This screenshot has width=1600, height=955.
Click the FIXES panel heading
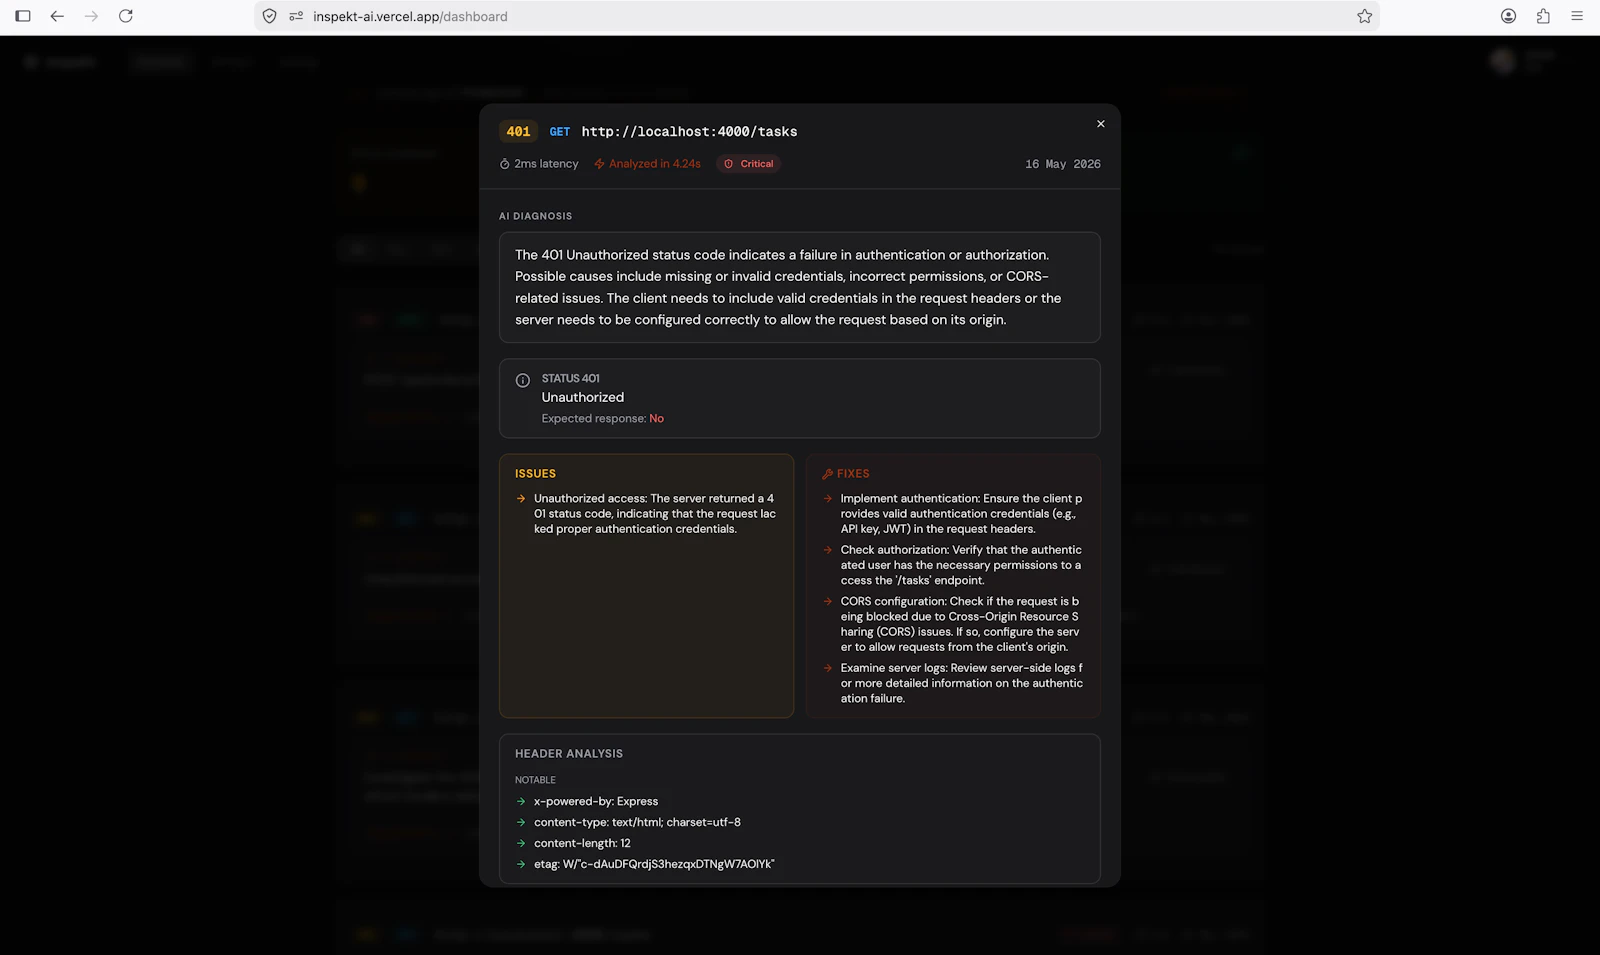coord(853,474)
